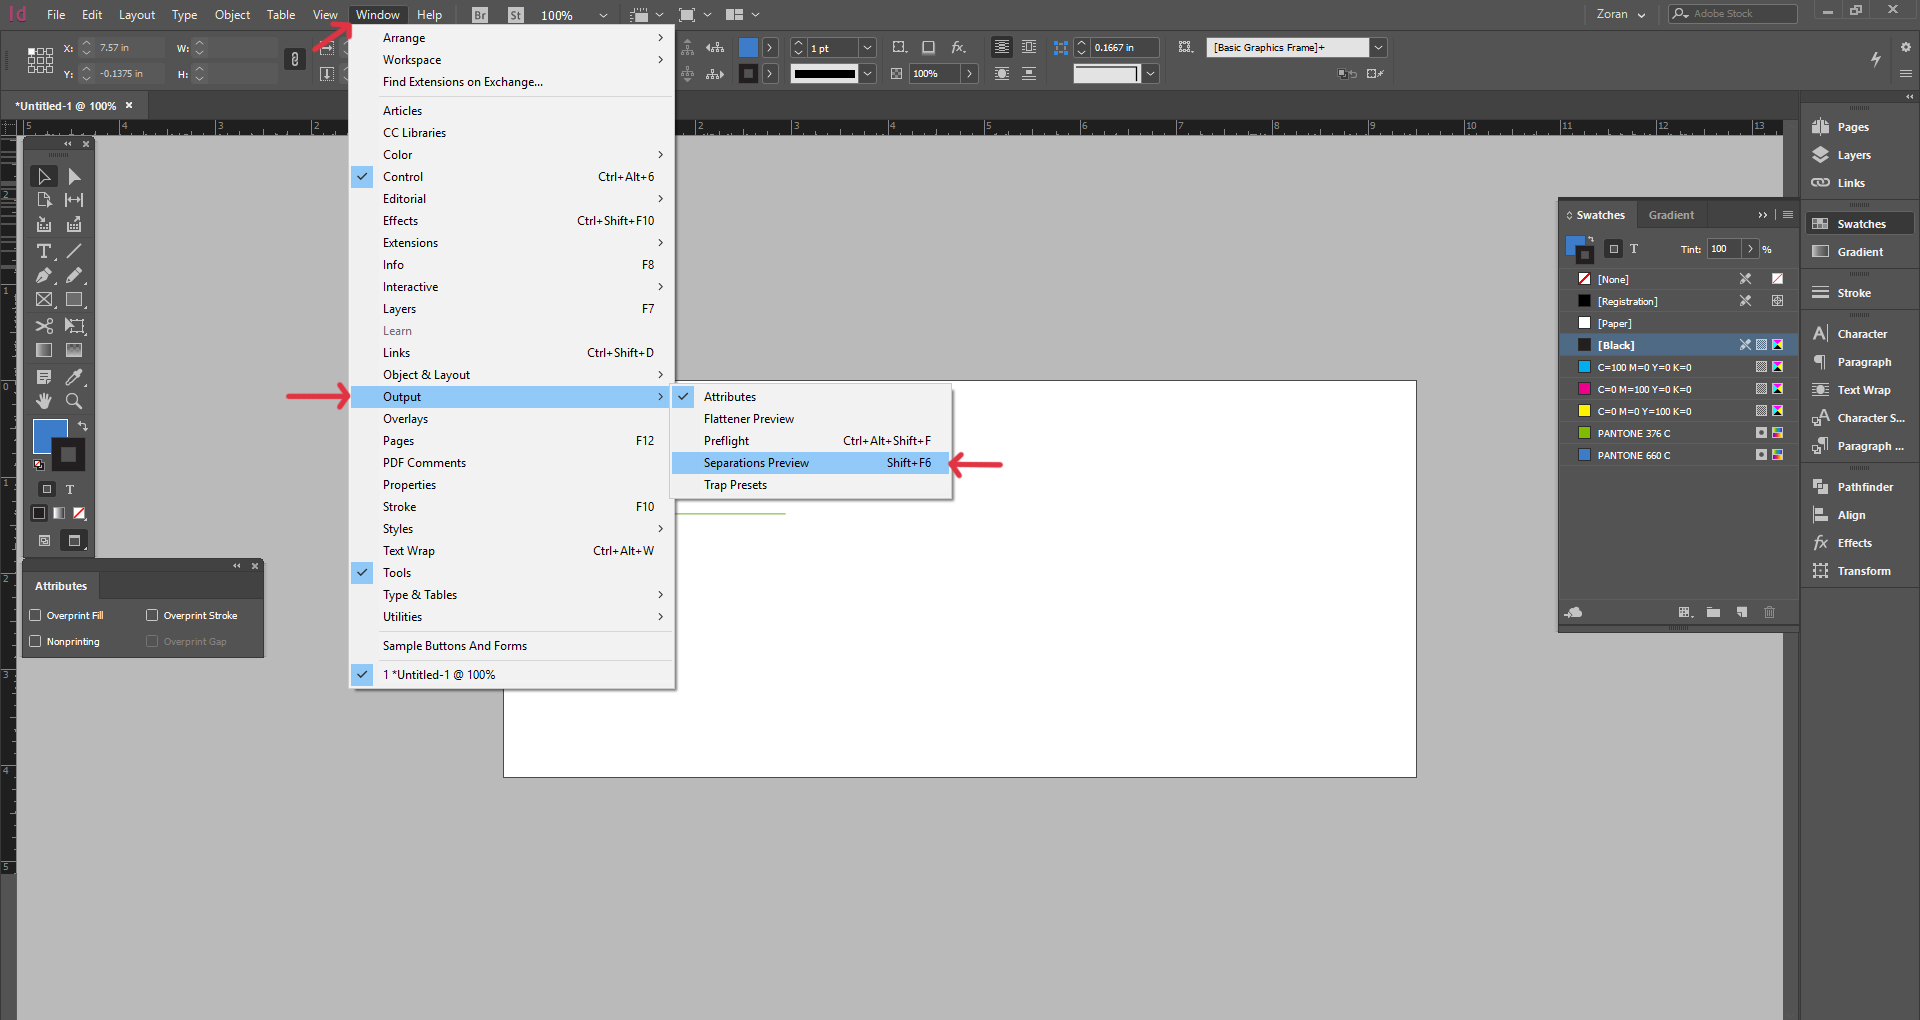Viewport: 1920px width, 1020px height.
Task: Enable the Overprint Fill checkbox
Action: (37, 615)
